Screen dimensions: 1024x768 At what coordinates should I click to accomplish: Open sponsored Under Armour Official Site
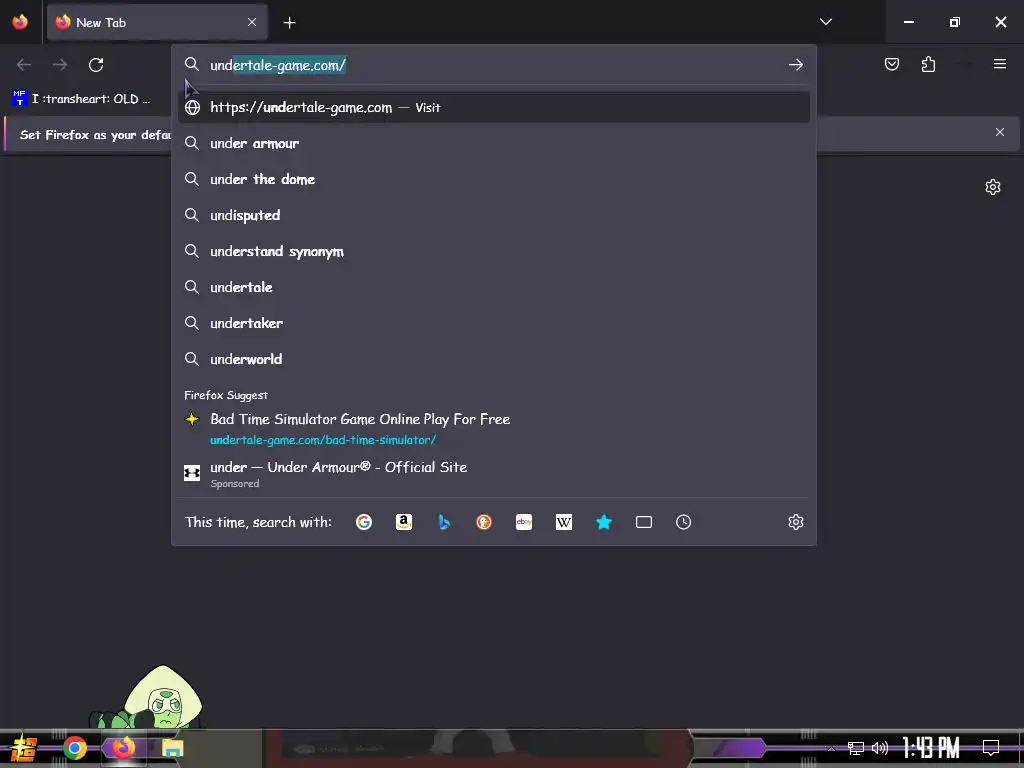pyautogui.click(x=494, y=474)
